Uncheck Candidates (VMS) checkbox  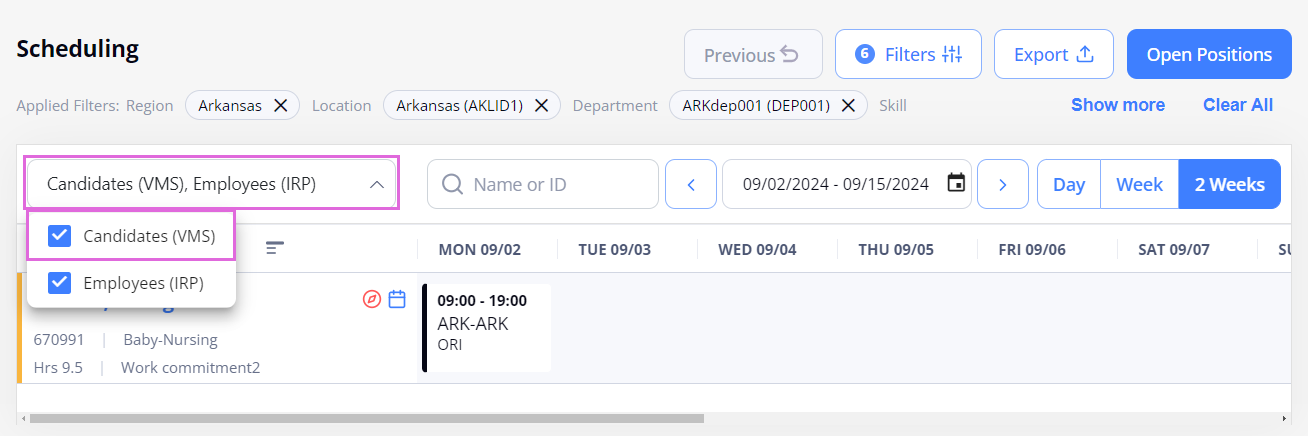tap(60, 236)
